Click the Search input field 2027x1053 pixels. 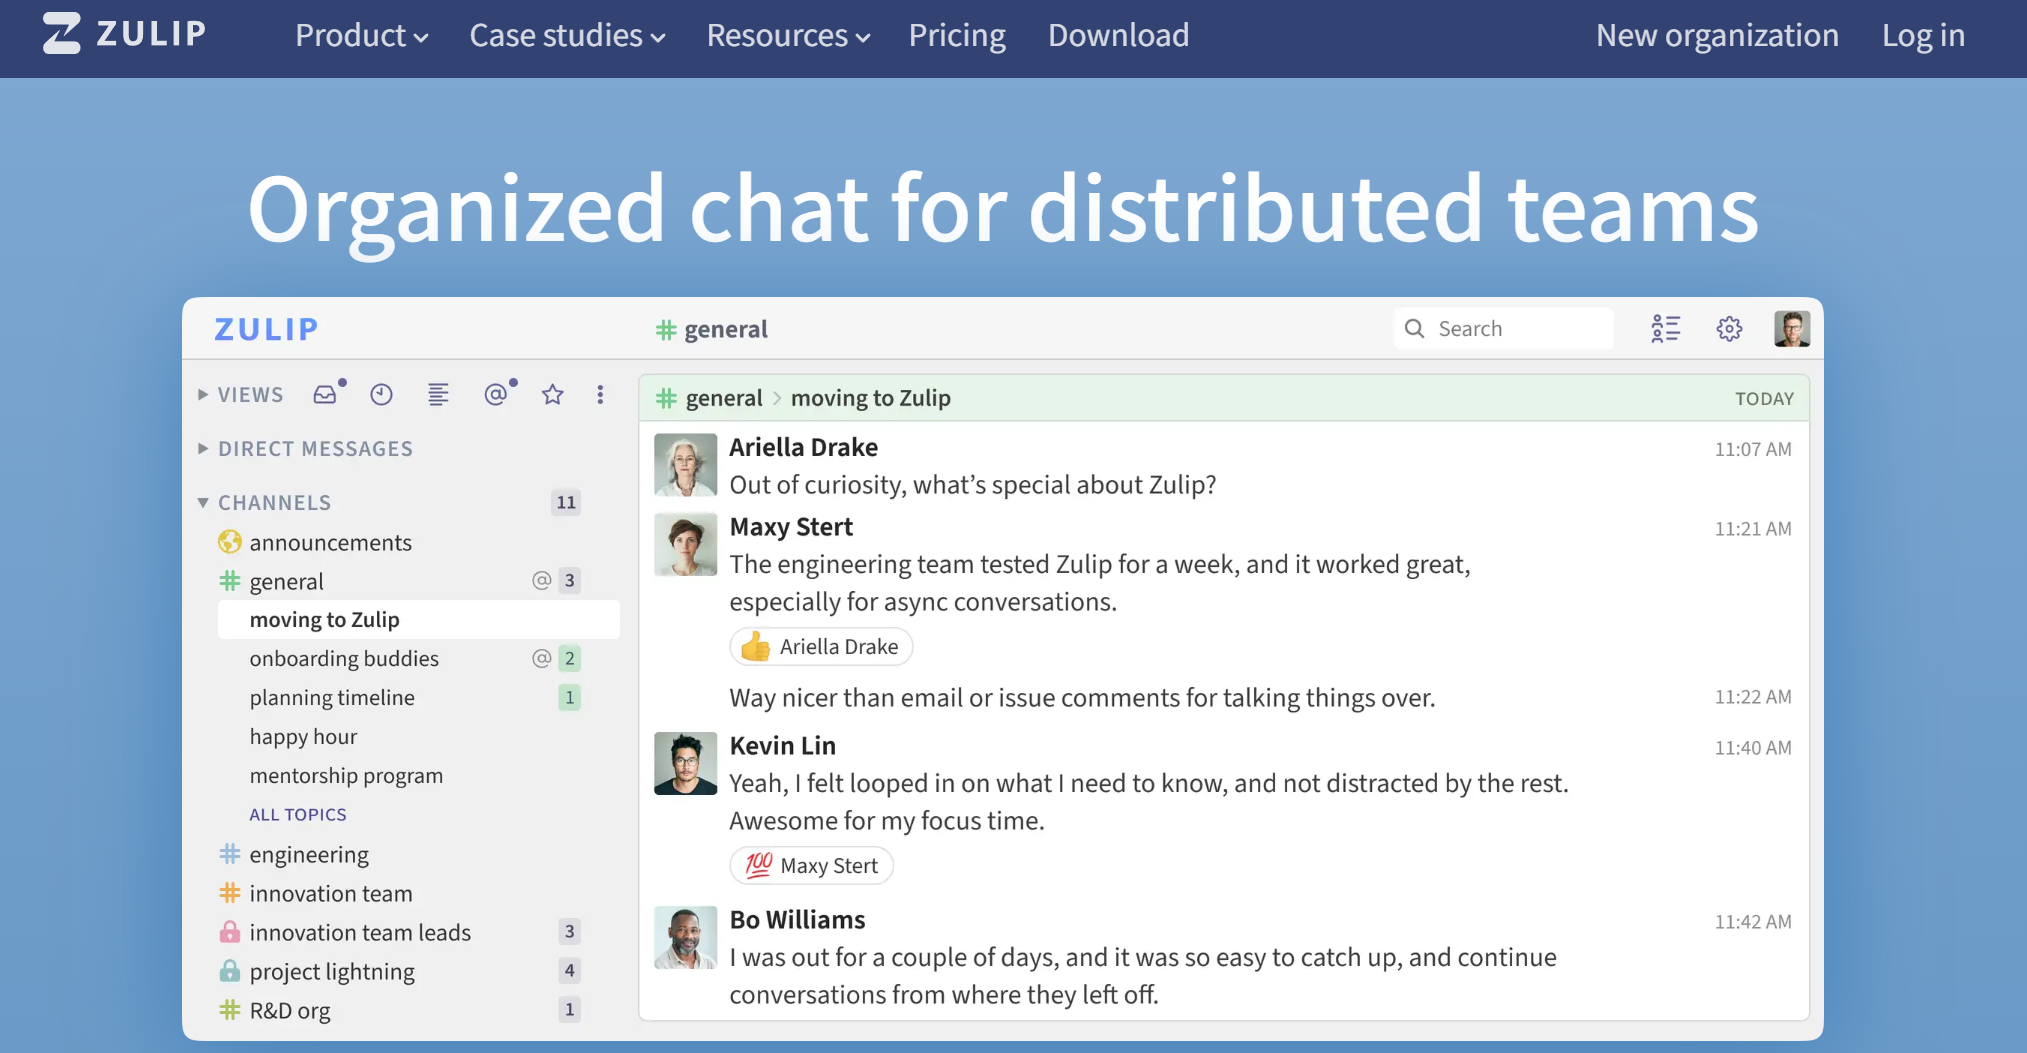point(1503,328)
